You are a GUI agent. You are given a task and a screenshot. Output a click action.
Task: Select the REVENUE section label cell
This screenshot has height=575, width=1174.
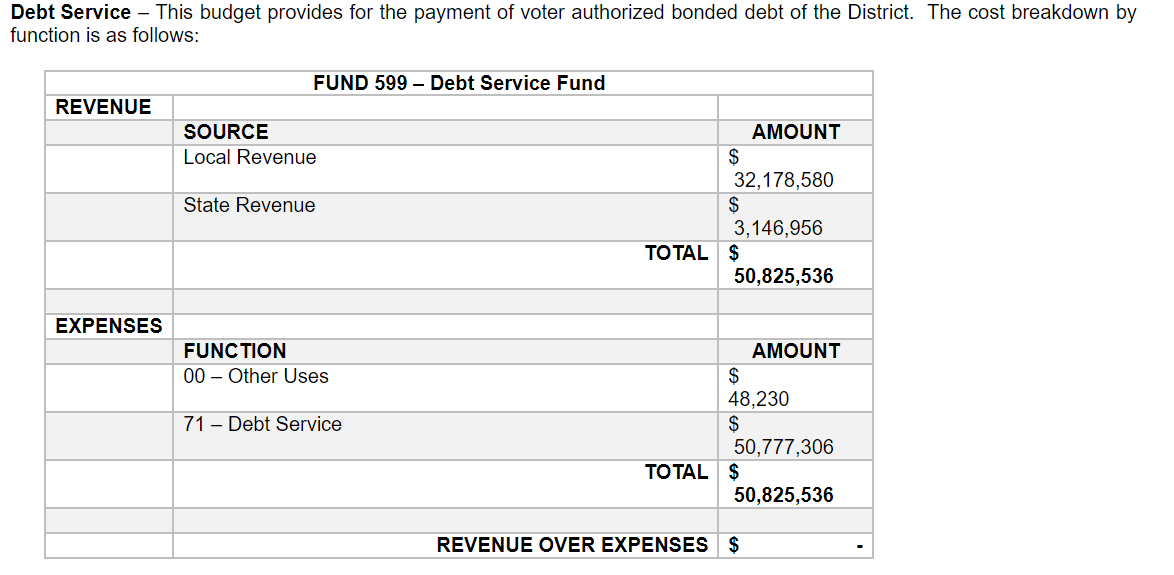click(104, 107)
